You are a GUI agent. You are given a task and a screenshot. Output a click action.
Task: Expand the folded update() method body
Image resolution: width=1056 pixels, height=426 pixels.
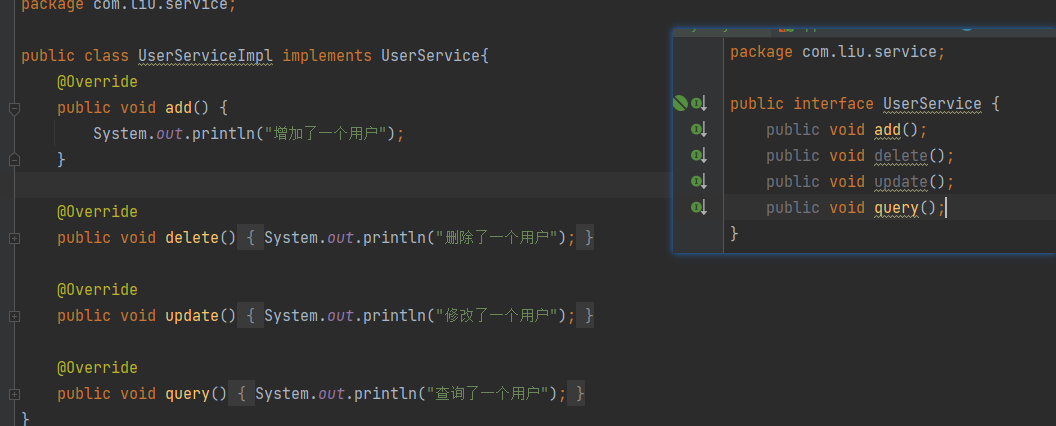(14, 316)
